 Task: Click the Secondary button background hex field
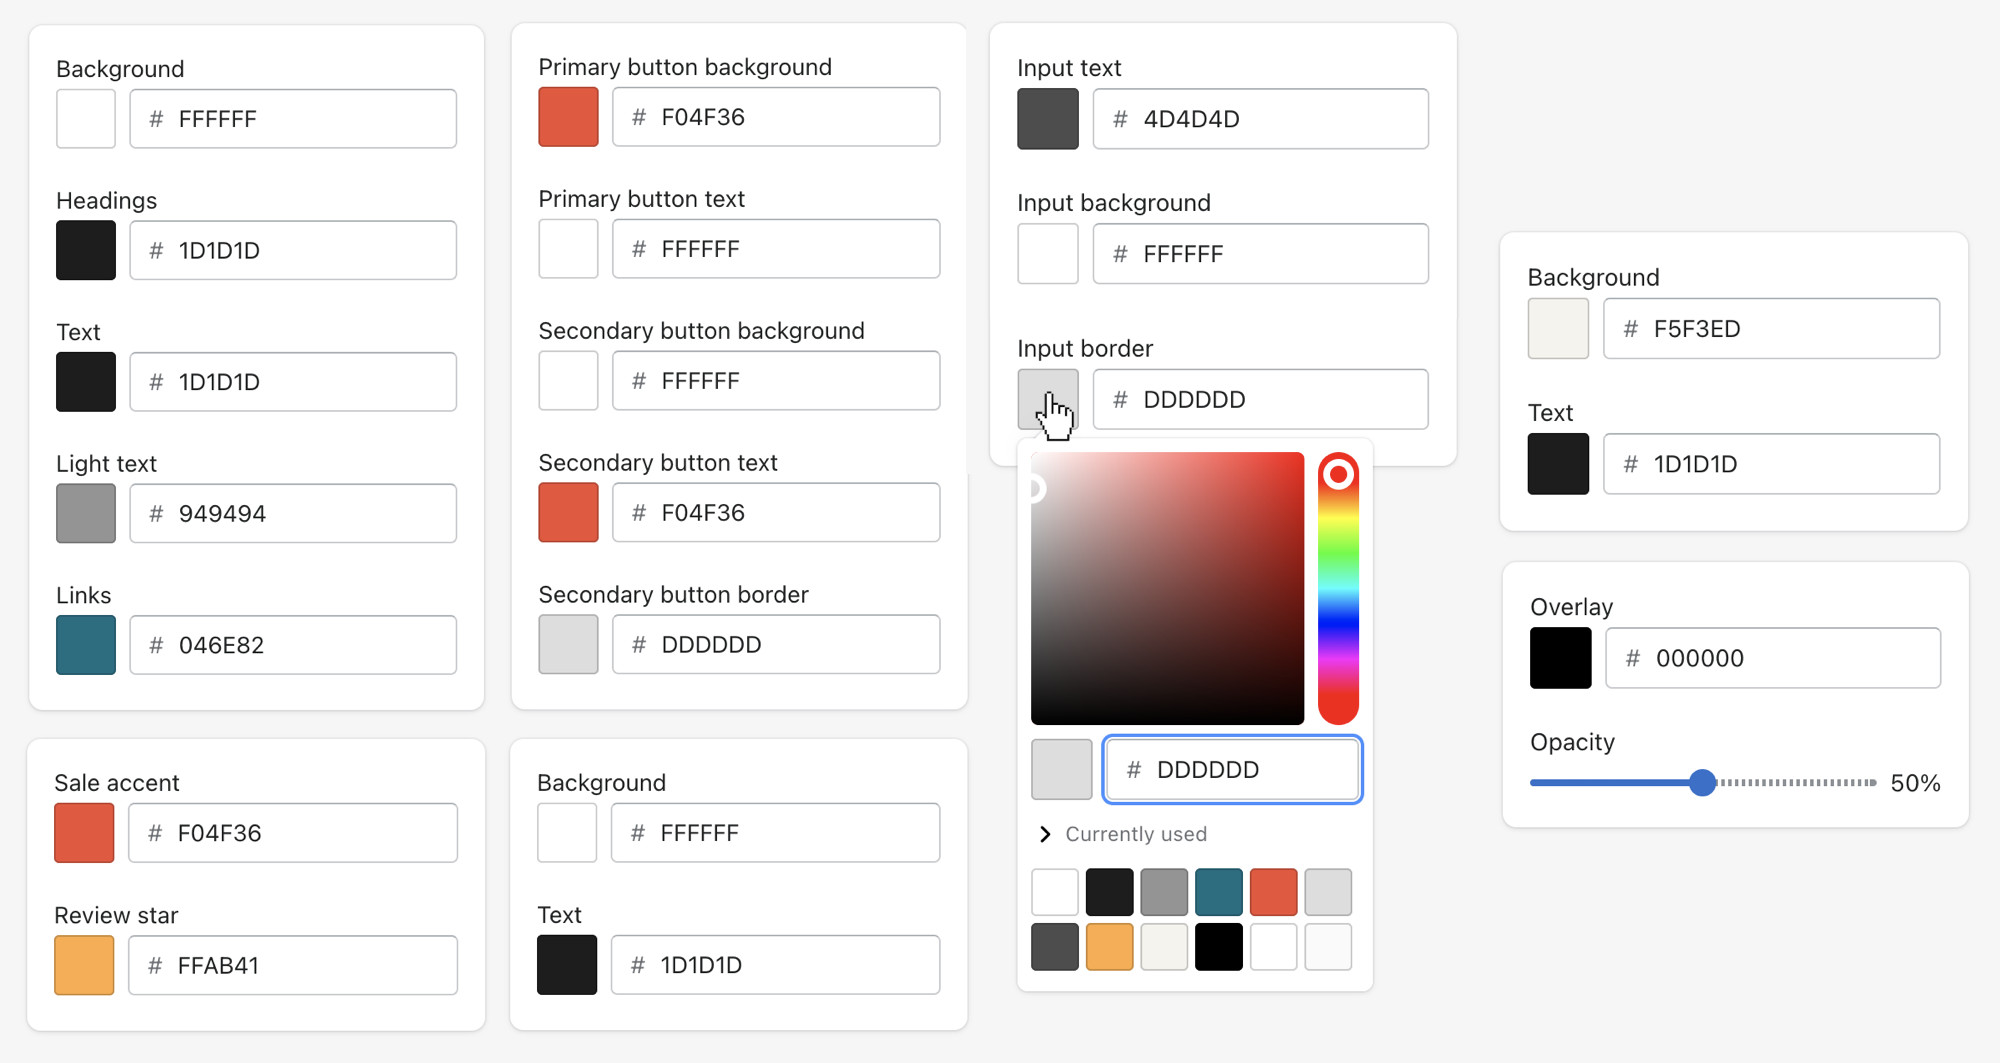(x=776, y=380)
